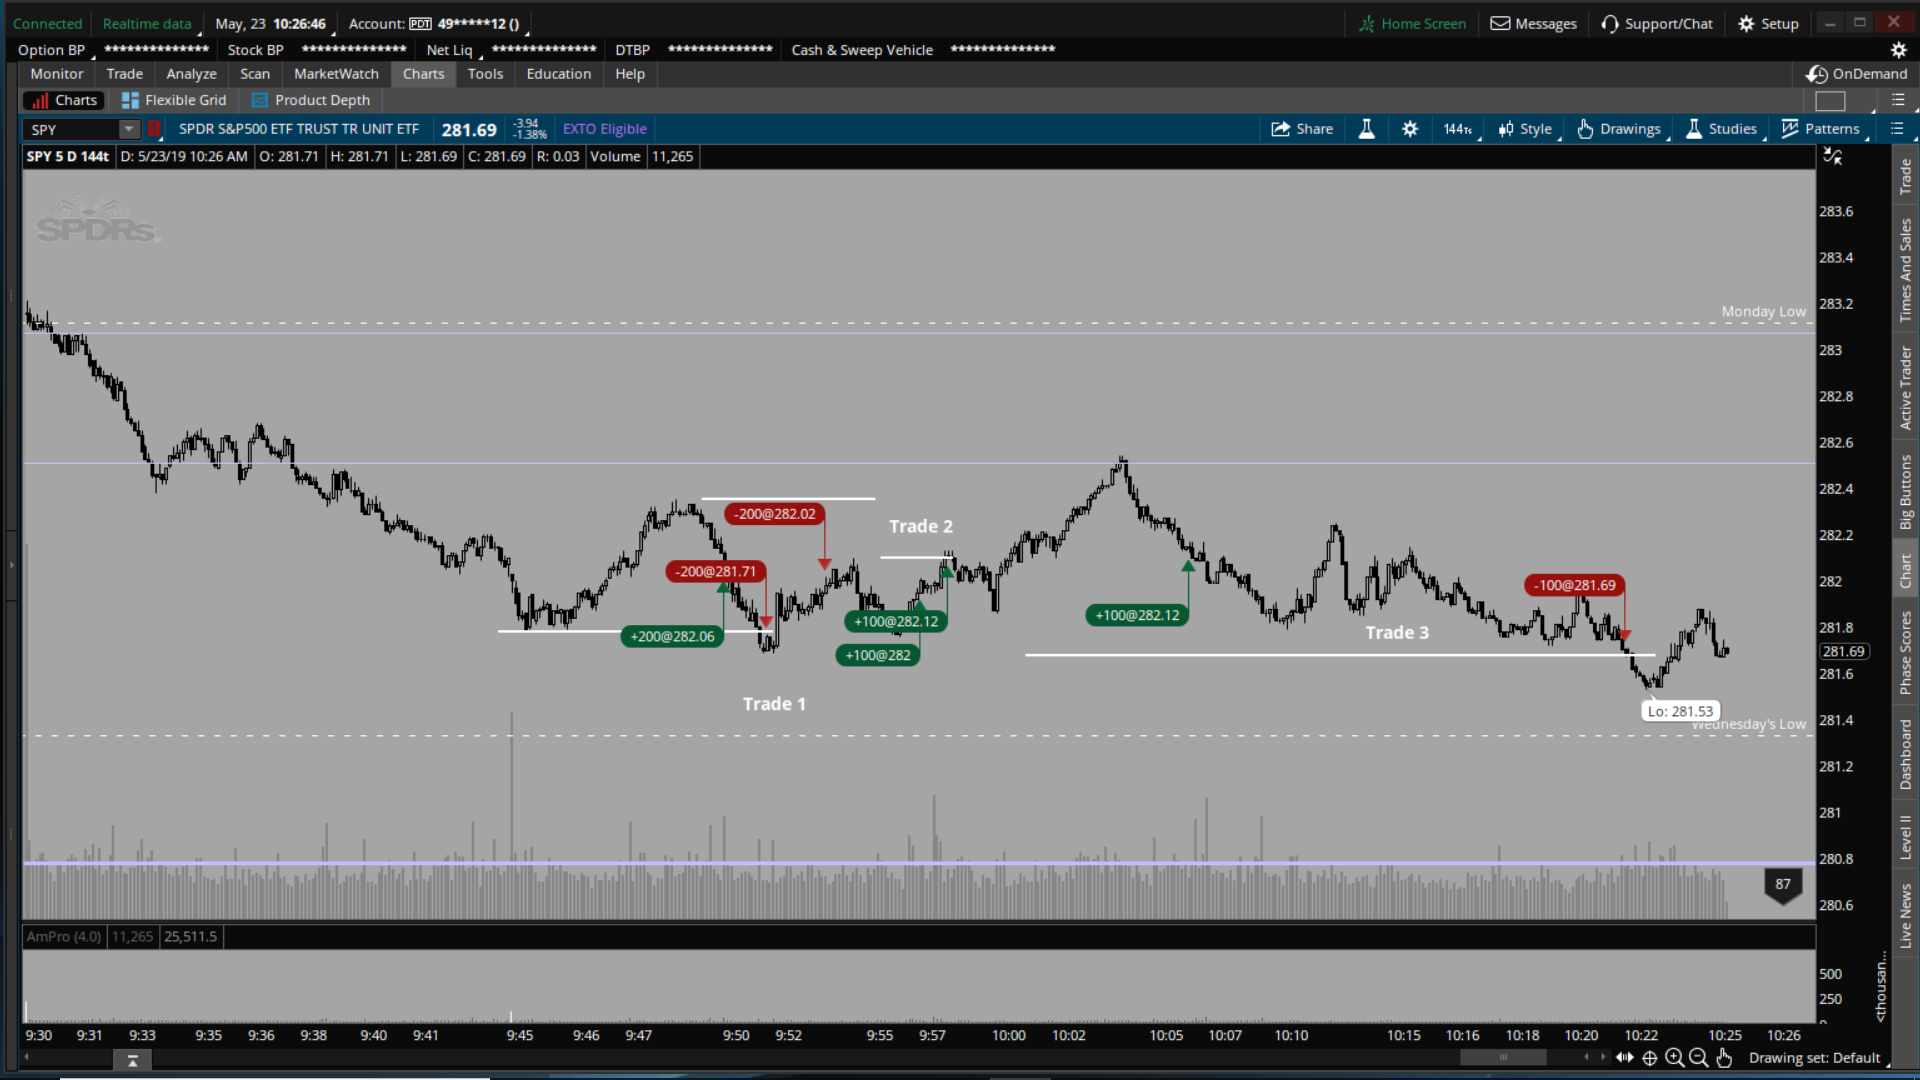1920x1080 pixels.
Task: Open Messages
Action: pos(1534,24)
